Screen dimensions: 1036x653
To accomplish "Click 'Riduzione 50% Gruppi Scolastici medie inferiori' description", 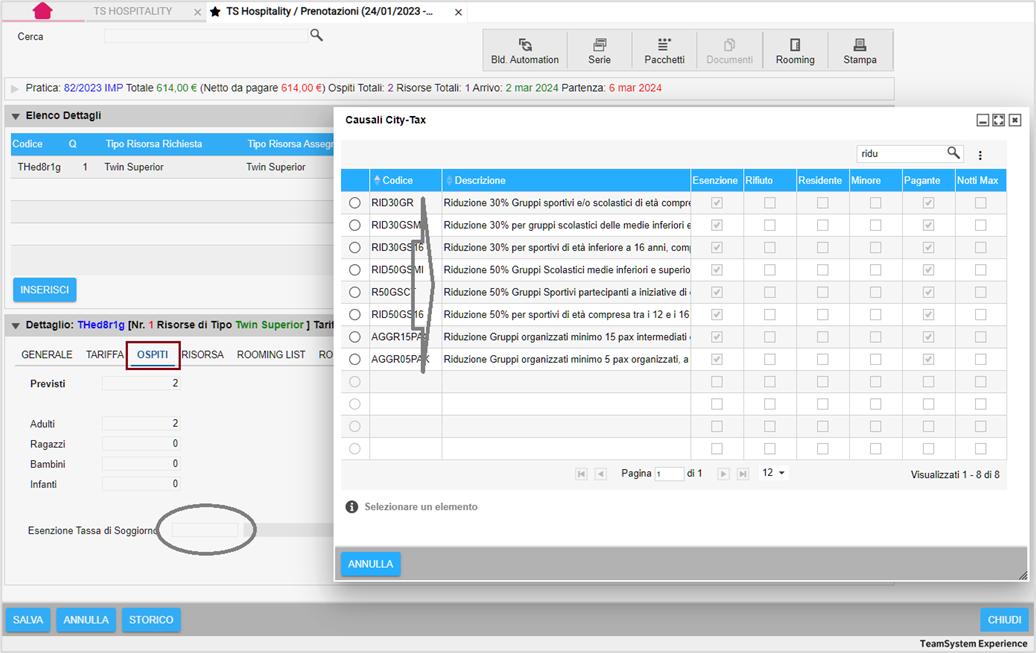I will tap(566, 270).
